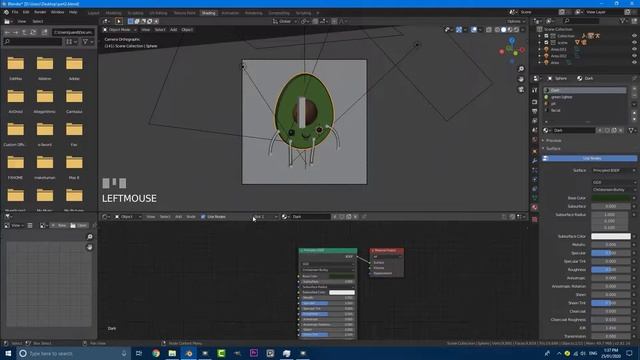Open File Explorer from the taskbar
This screenshot has width=640, height=360.
(172, 353)
